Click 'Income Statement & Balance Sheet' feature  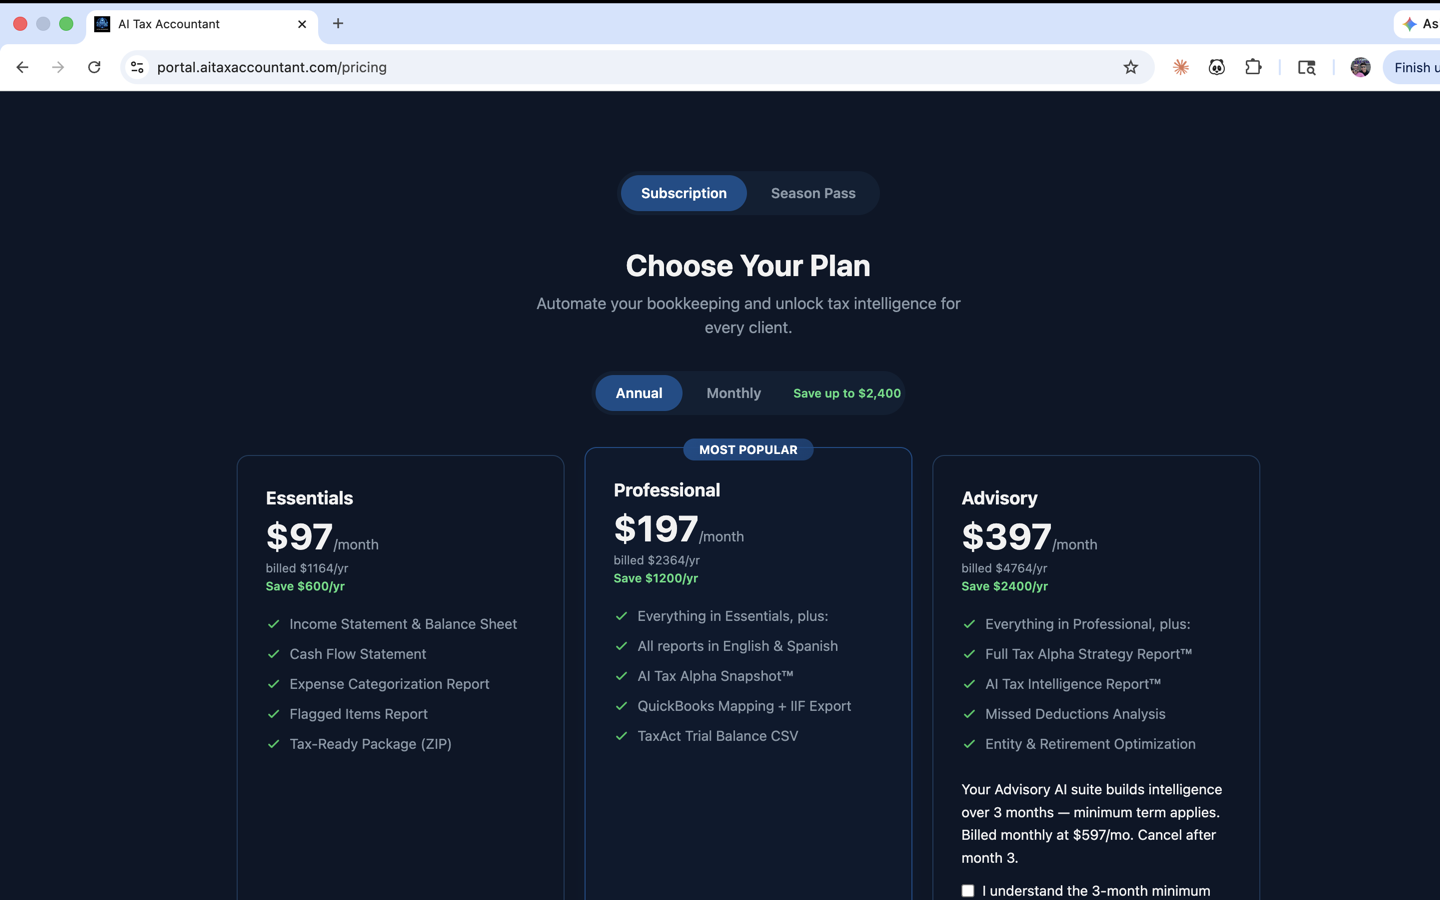[403, 624]
